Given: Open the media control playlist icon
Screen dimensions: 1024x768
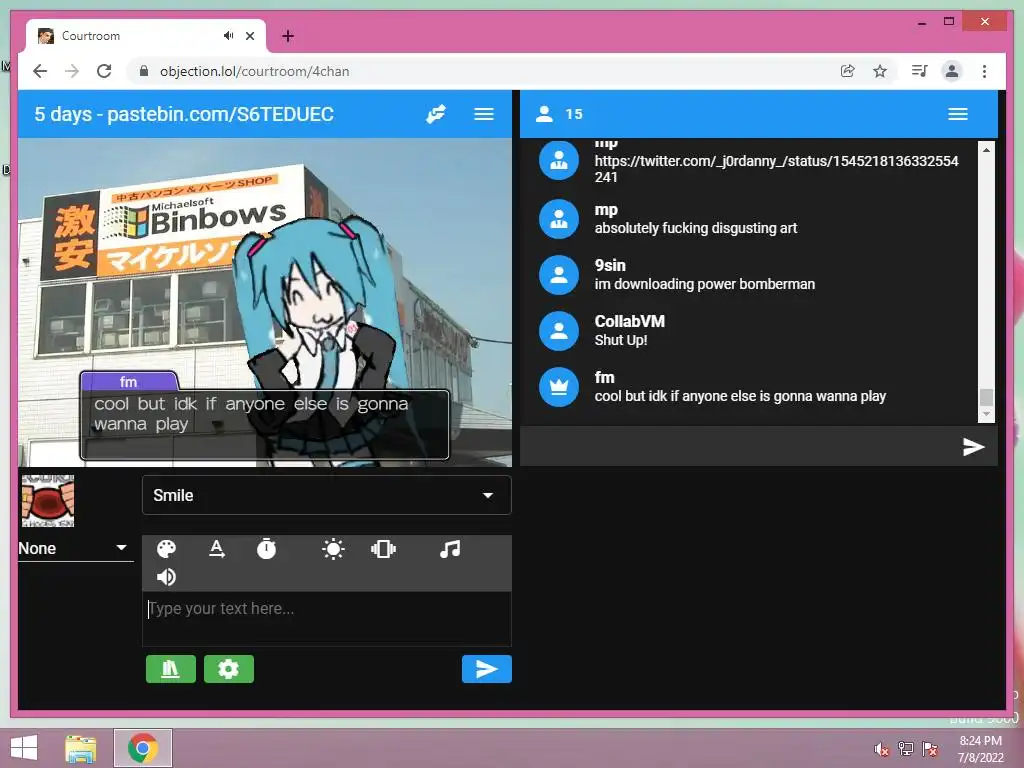Looking at the screenshot, I should click(x=919, y=71).
